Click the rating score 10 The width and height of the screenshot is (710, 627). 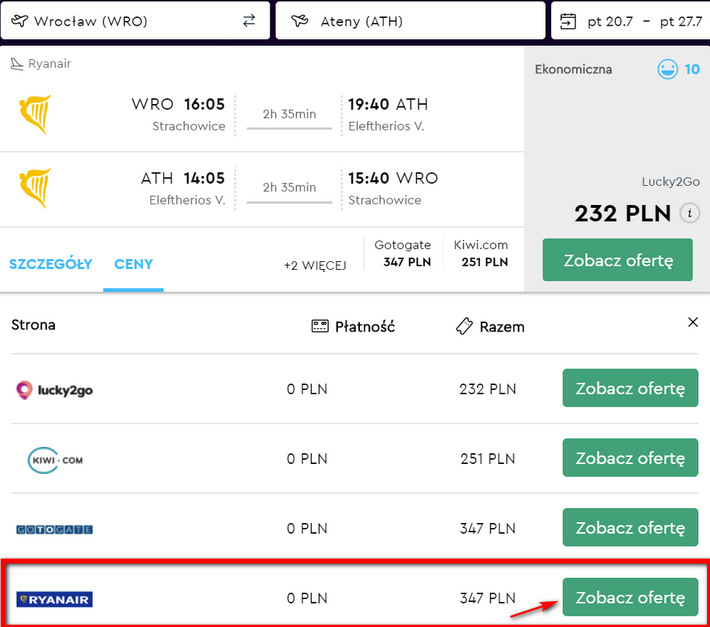692,69
